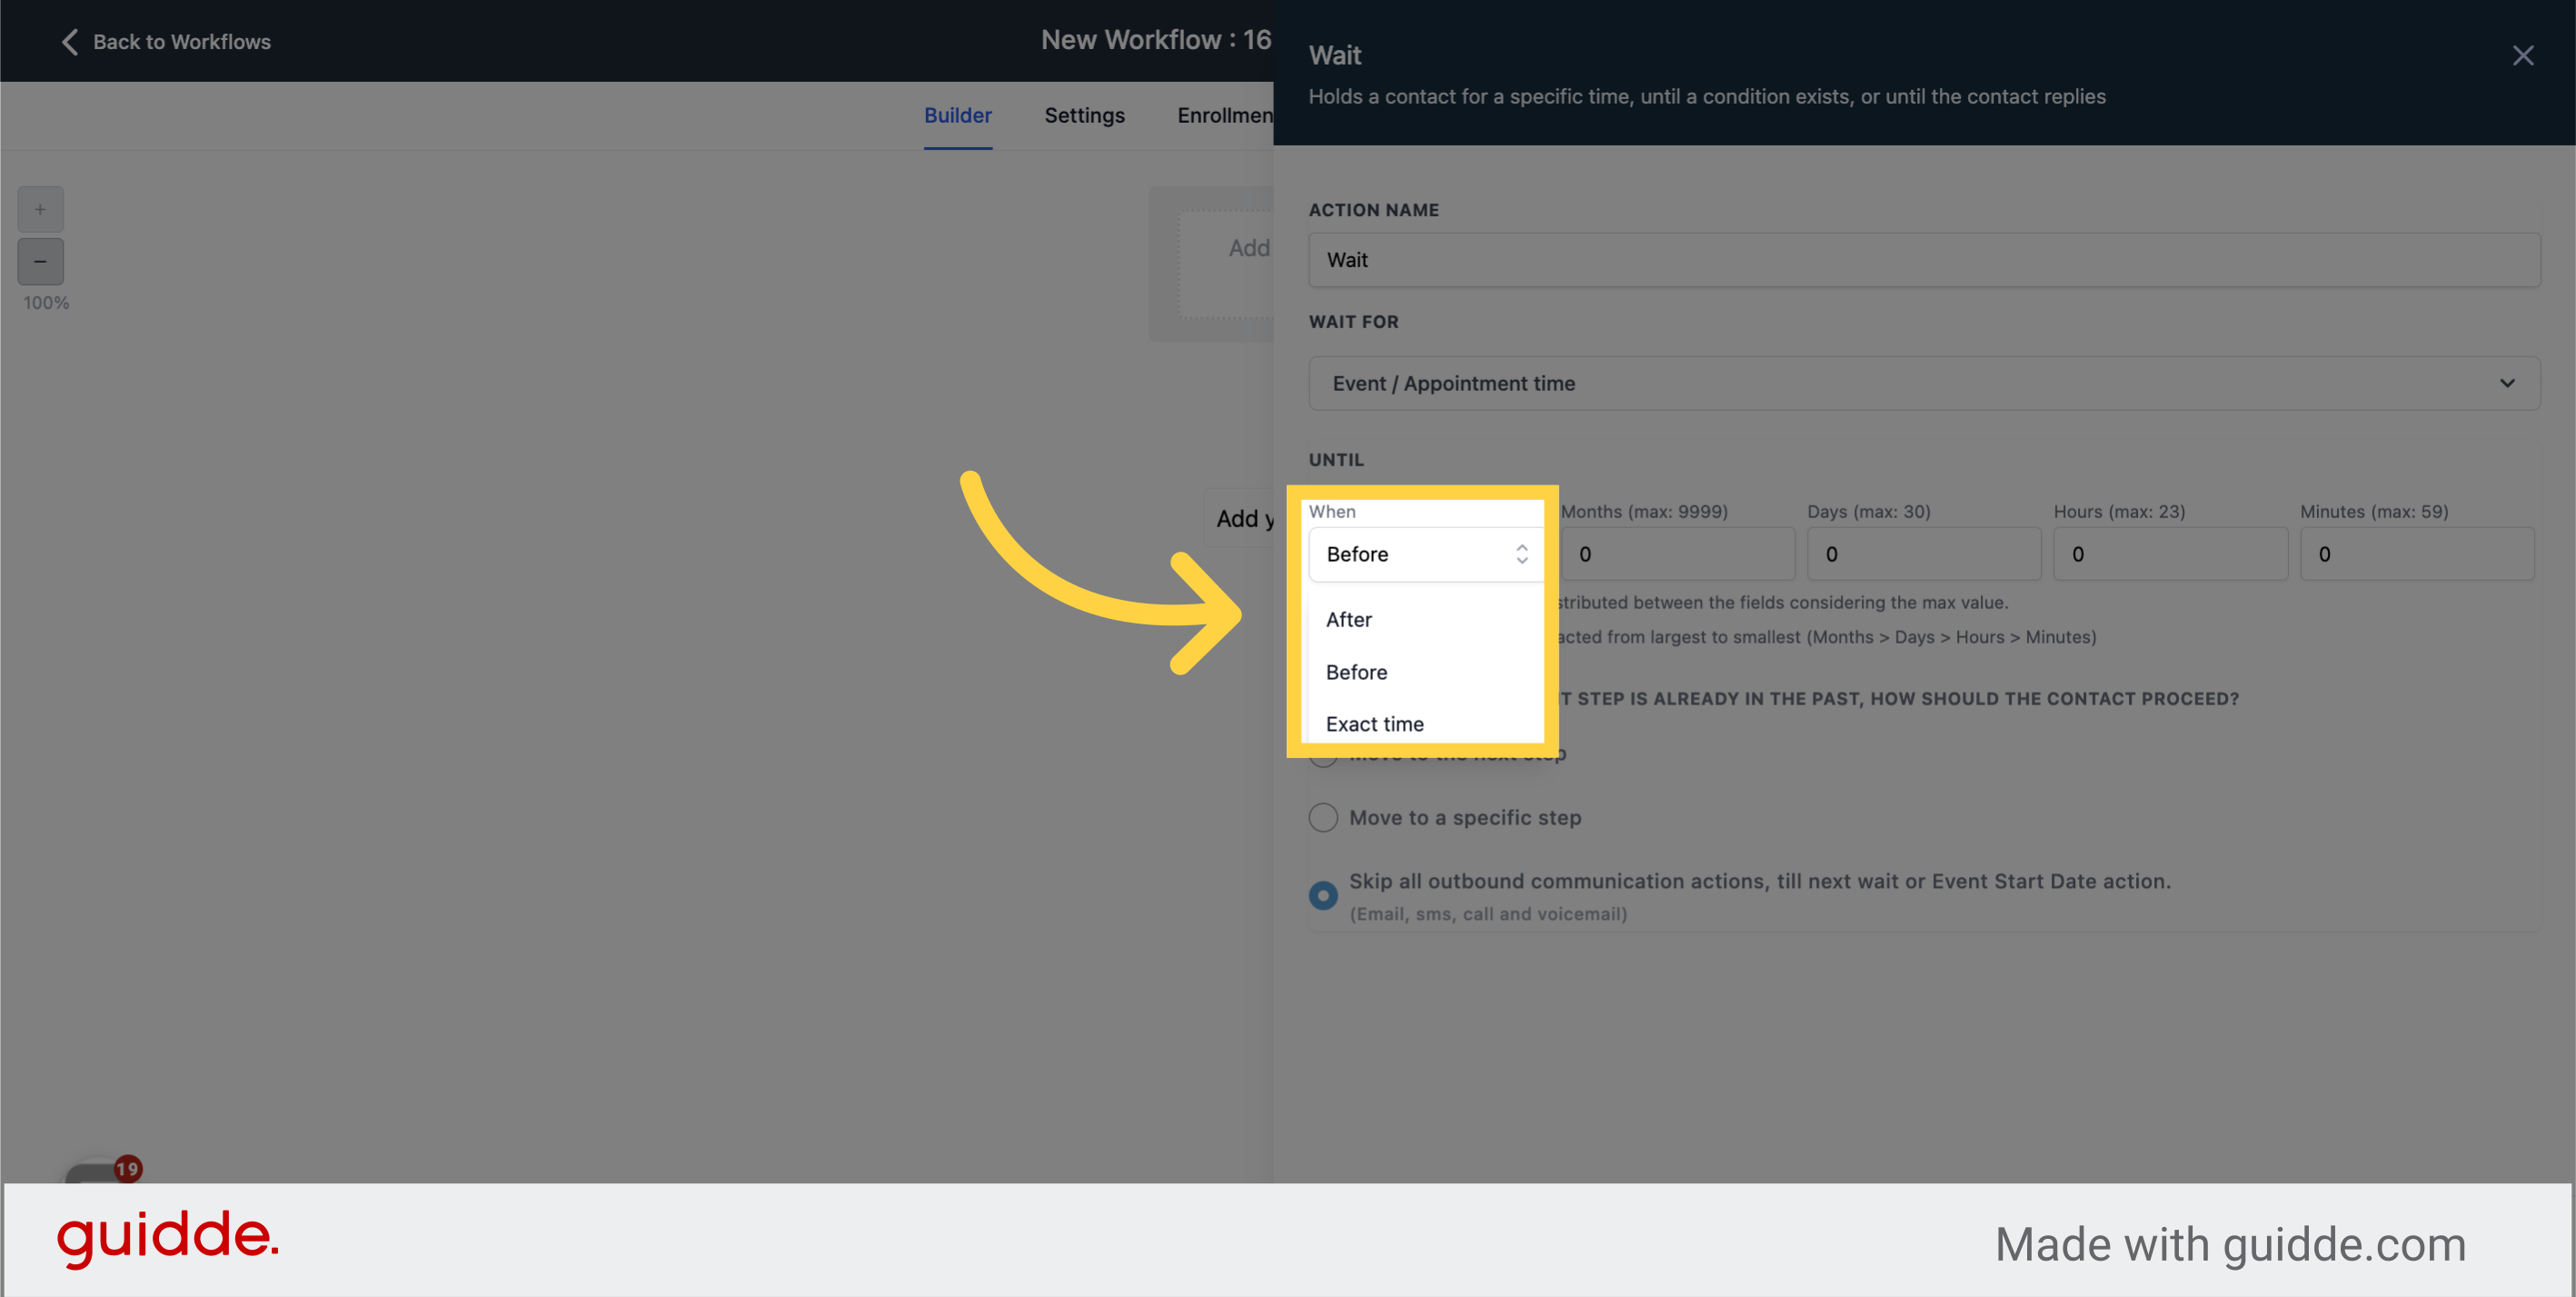2576x1297 pixels.
Task: Click the zoom in plus icon
Action: [40, 209]
